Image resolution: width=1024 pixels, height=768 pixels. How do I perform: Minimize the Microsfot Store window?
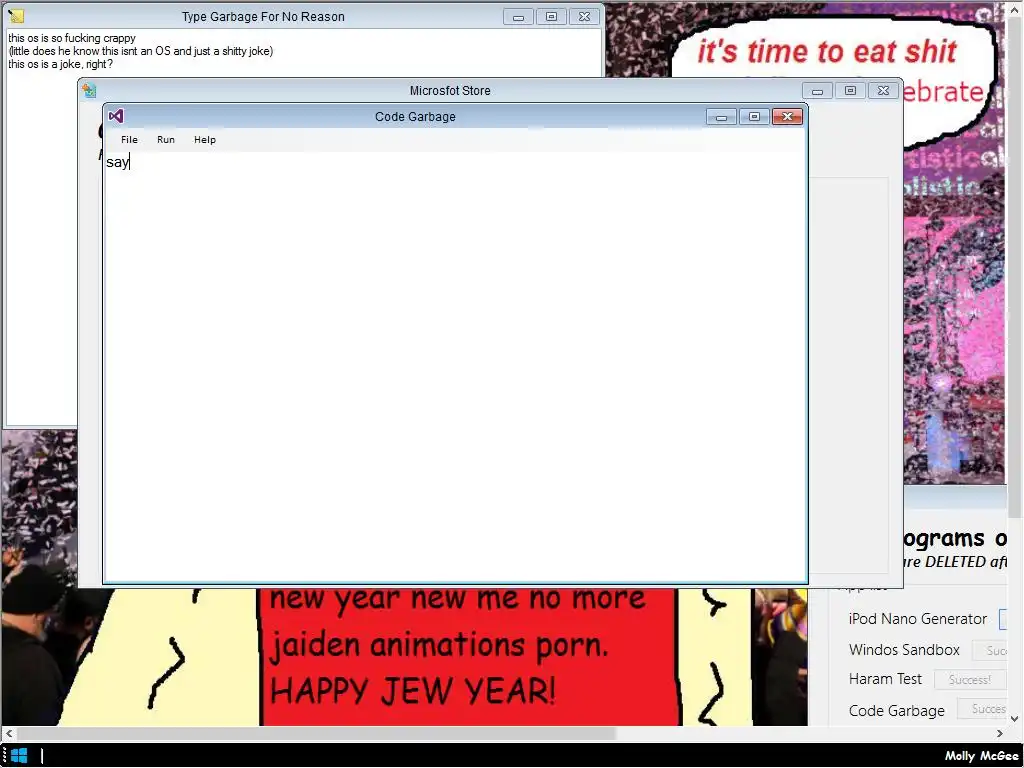[x=817, y=91]
